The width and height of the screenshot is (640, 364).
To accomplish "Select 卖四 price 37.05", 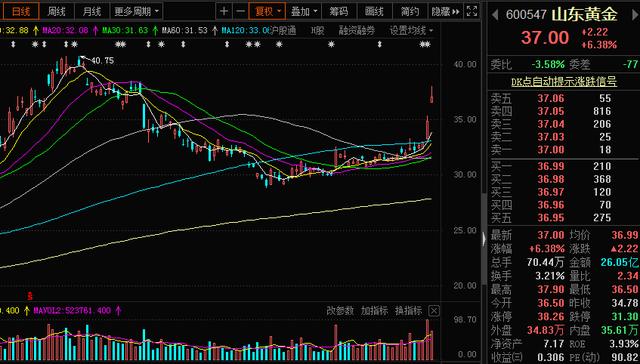I will point(551,111).
